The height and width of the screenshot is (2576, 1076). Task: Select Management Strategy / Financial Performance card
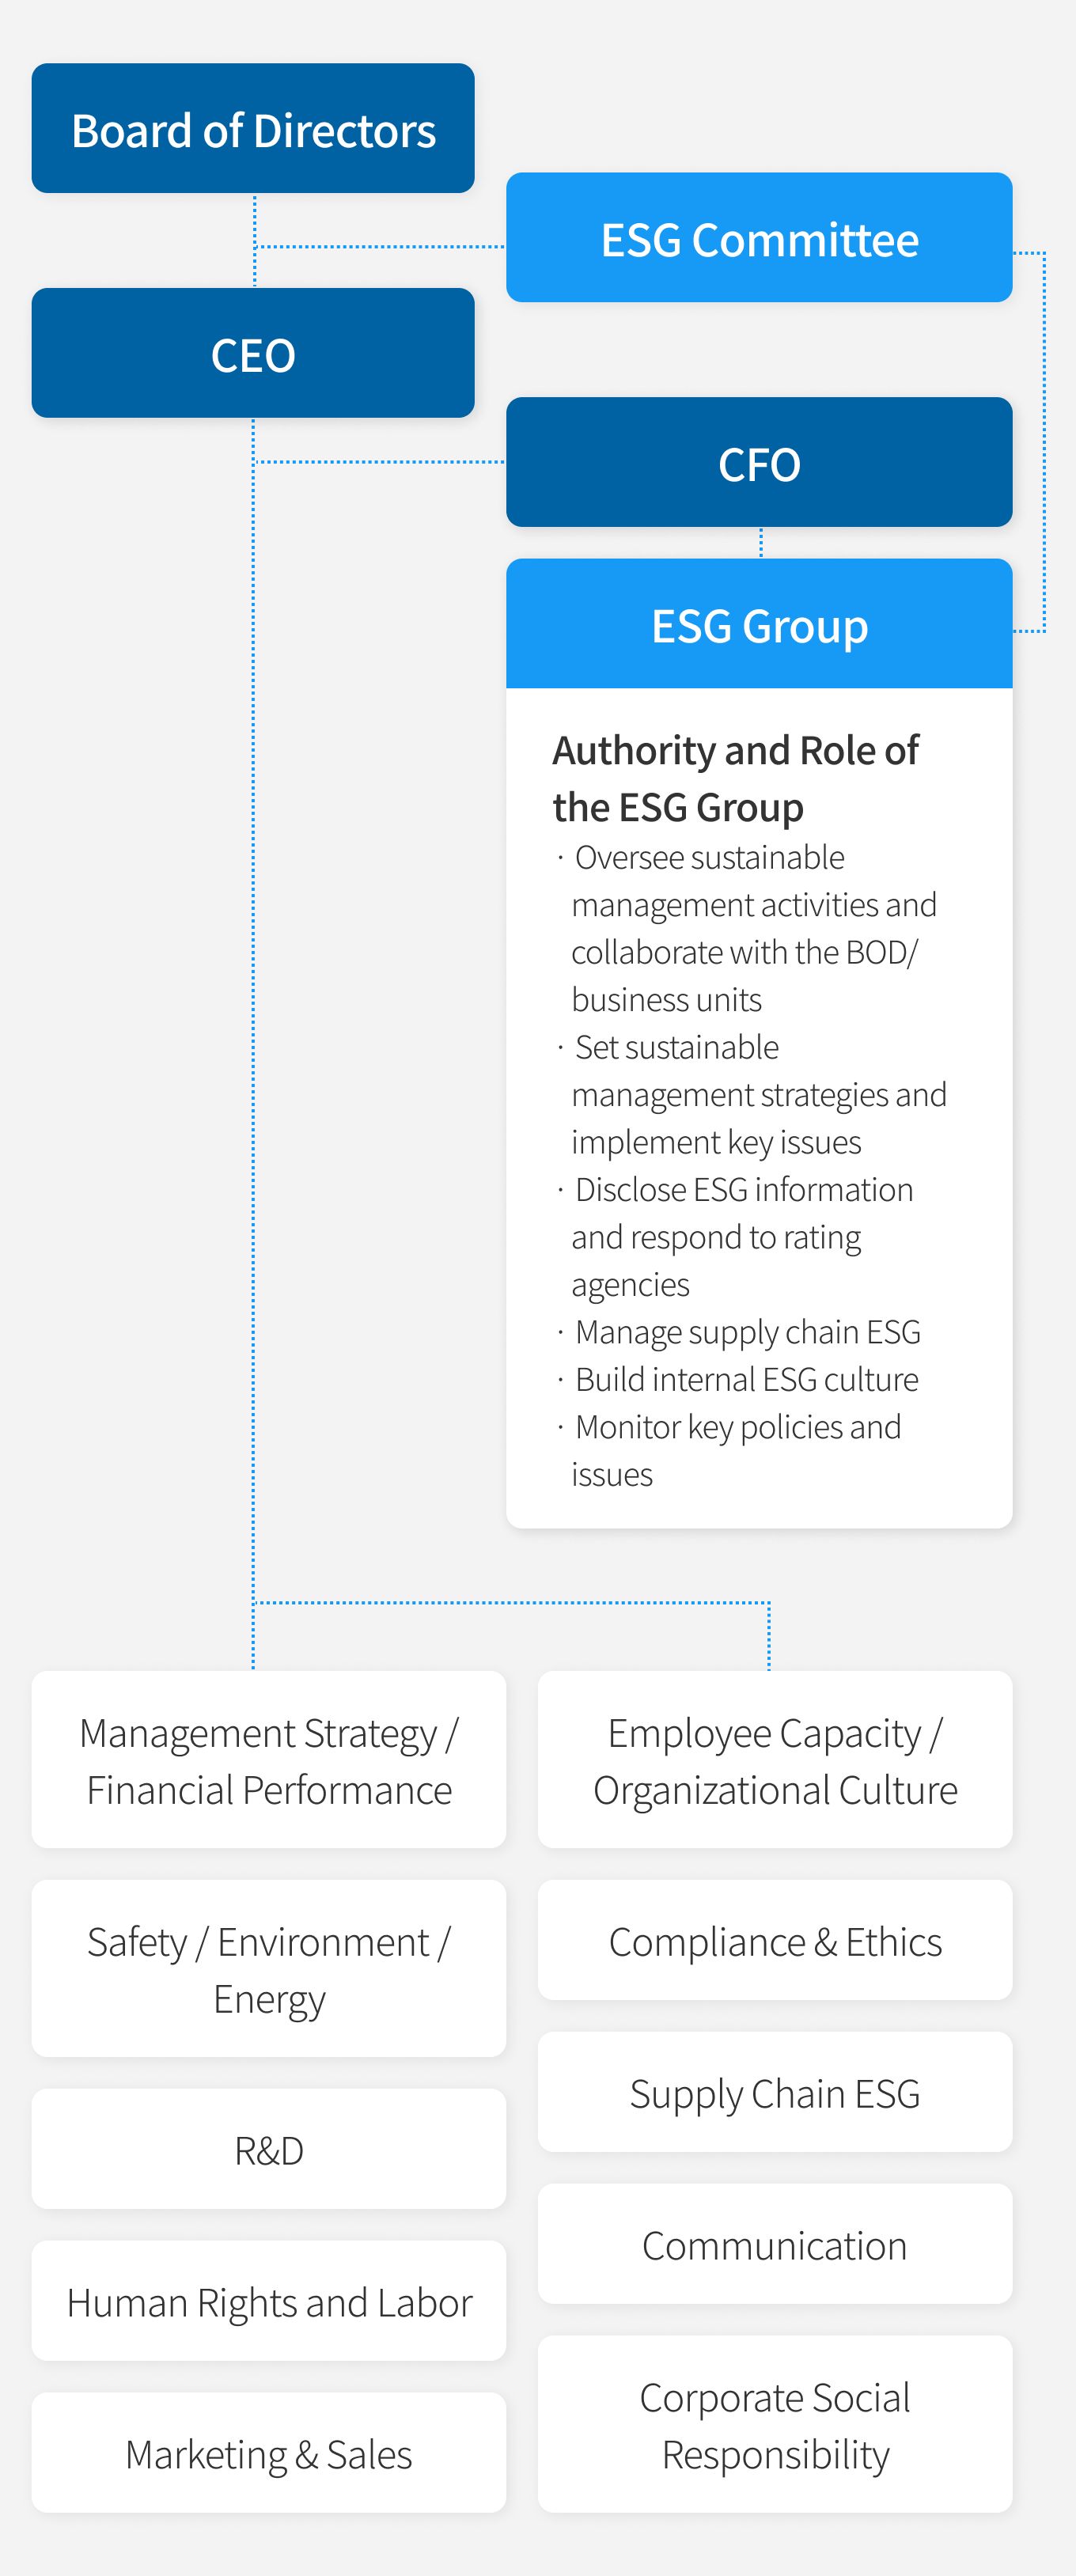[x=269, y=1760]
